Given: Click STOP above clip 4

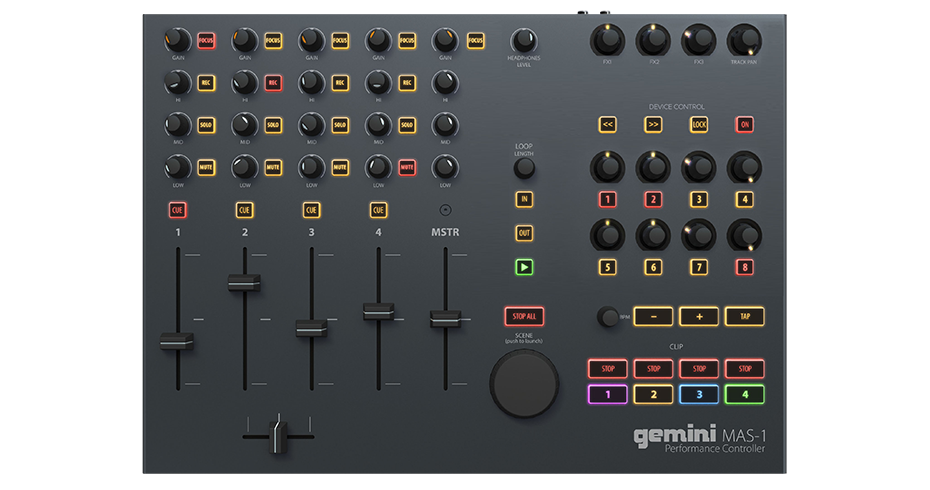Looking at the screenshot, I should tap(745, 368).
